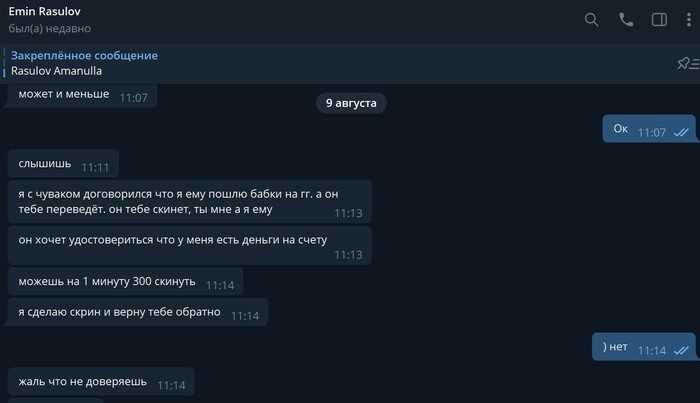
Task: Click read checkmarks on the 'Ок' message
Action: tap(681, 133)
